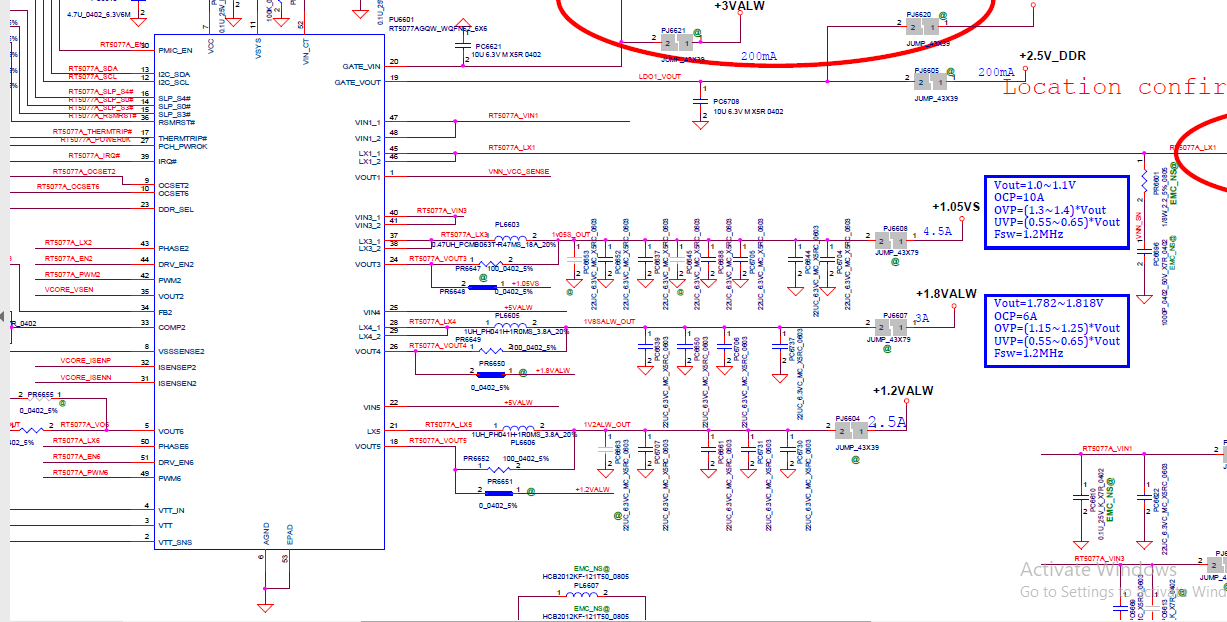Click the VCORE_ISENP net name

pyautogui.click(x=86, y=360)
